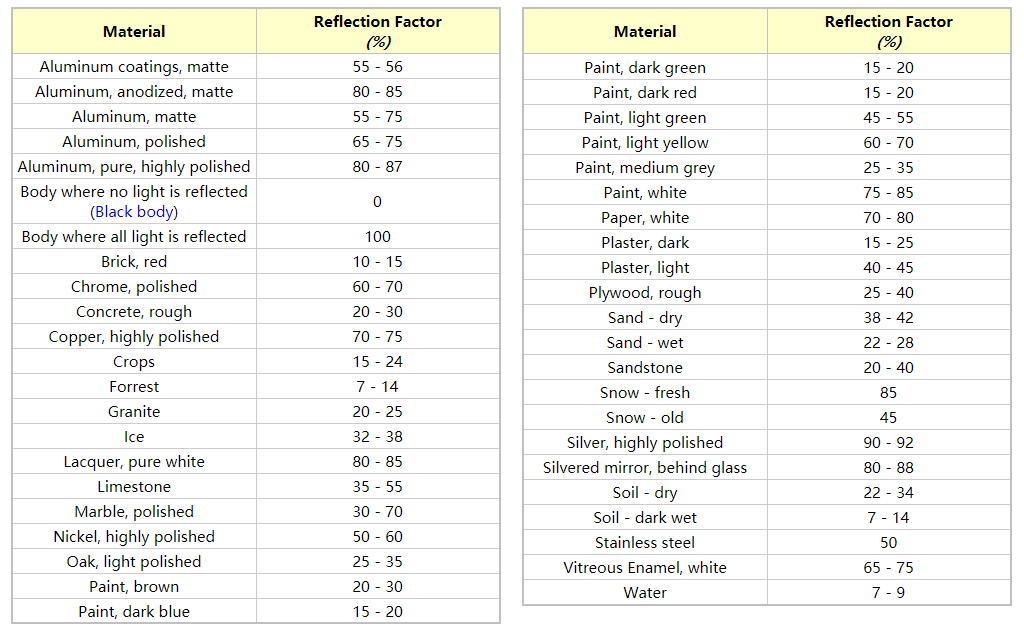Select the Stainless steel cell
Viewport: 1024px width, 633px height.
coord(645,543)
